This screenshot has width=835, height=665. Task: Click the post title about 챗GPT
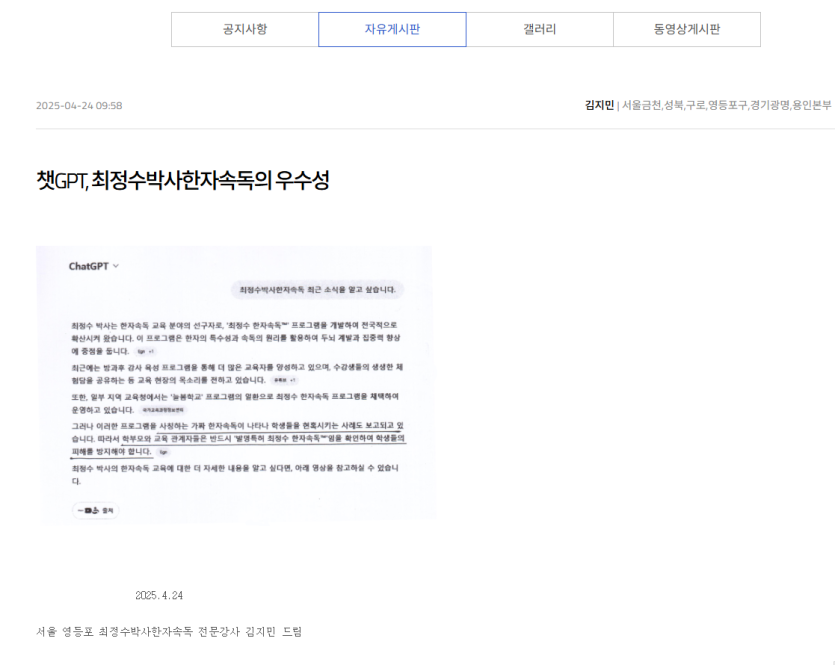coord(182,181)
